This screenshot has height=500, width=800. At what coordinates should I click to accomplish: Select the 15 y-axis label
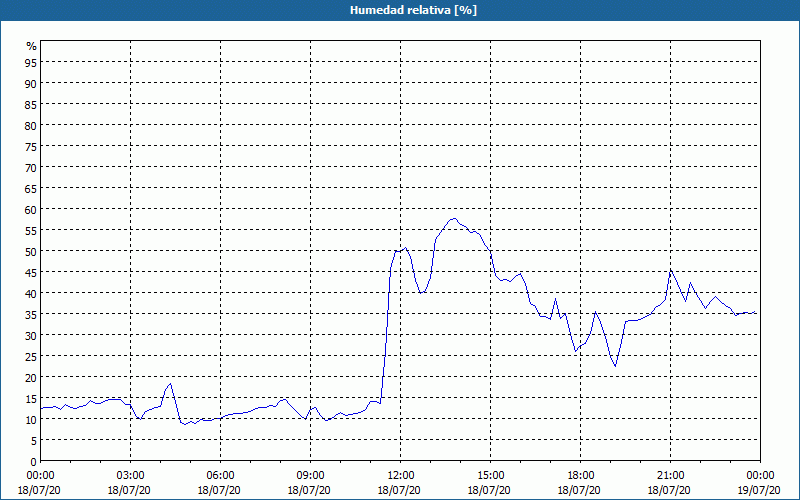(31, 399)
